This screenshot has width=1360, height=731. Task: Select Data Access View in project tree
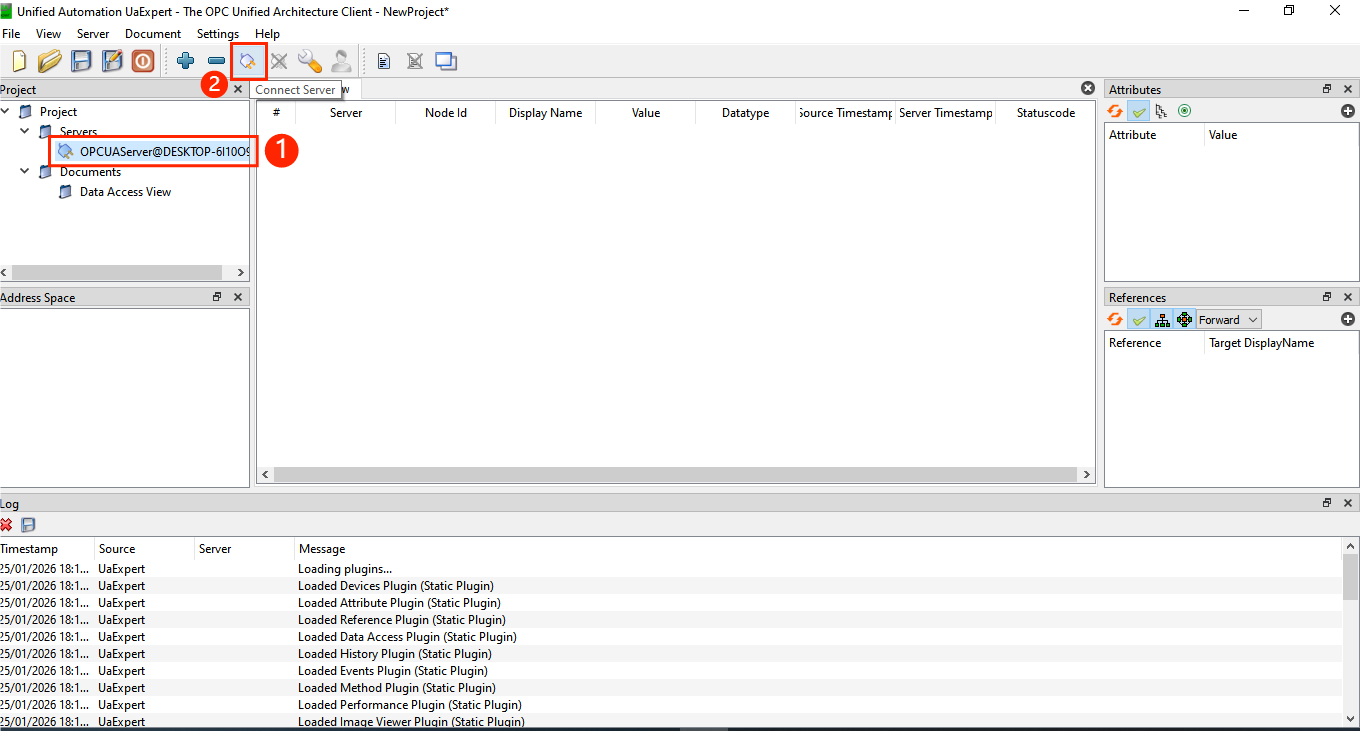pyautogui.click(x=125, y=192)
